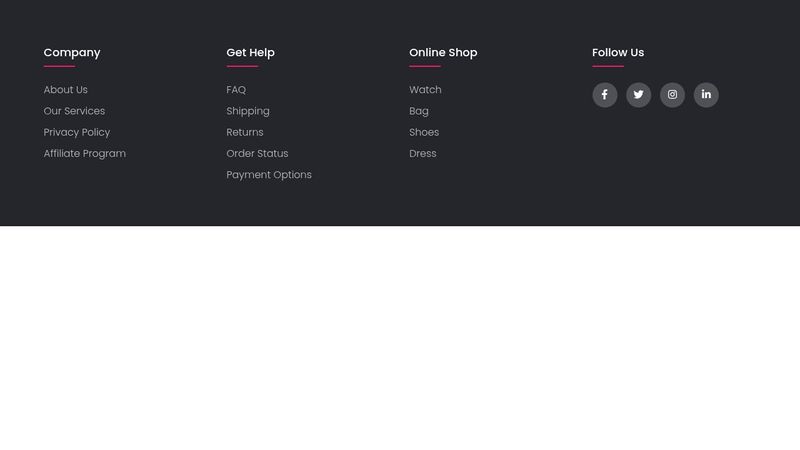
Task: Open the Our Services link
Action: click(74, 111)
